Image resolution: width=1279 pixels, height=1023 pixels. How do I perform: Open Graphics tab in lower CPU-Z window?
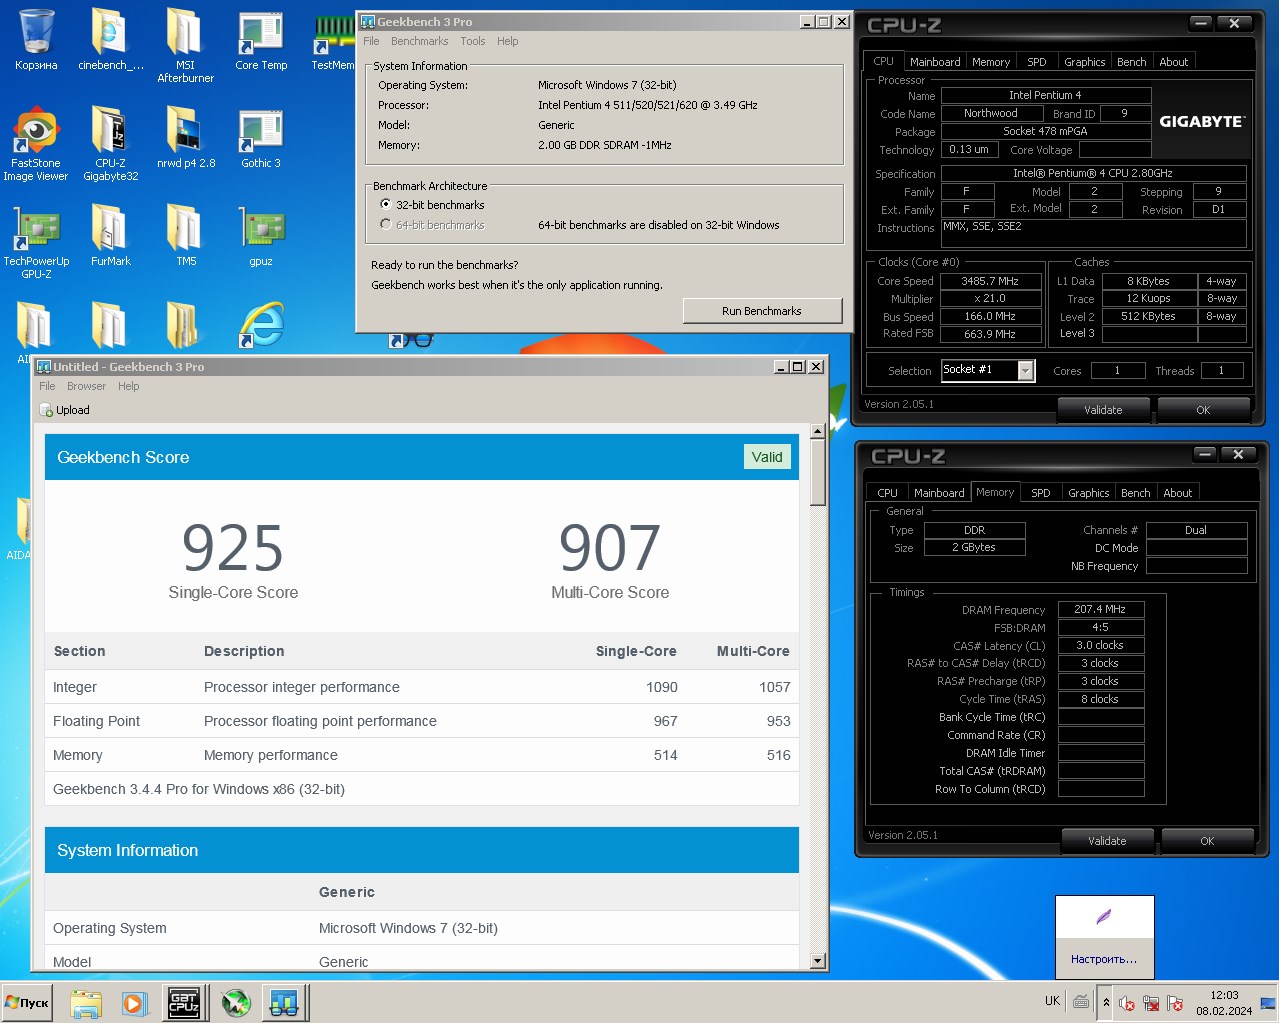pyautogui.click(x=1088, y=493)
